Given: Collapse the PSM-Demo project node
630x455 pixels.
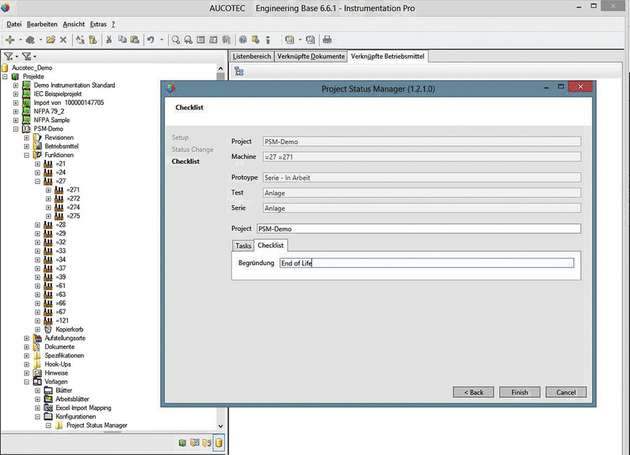Looking at the screenshot, I should click(x=15, y=129).
